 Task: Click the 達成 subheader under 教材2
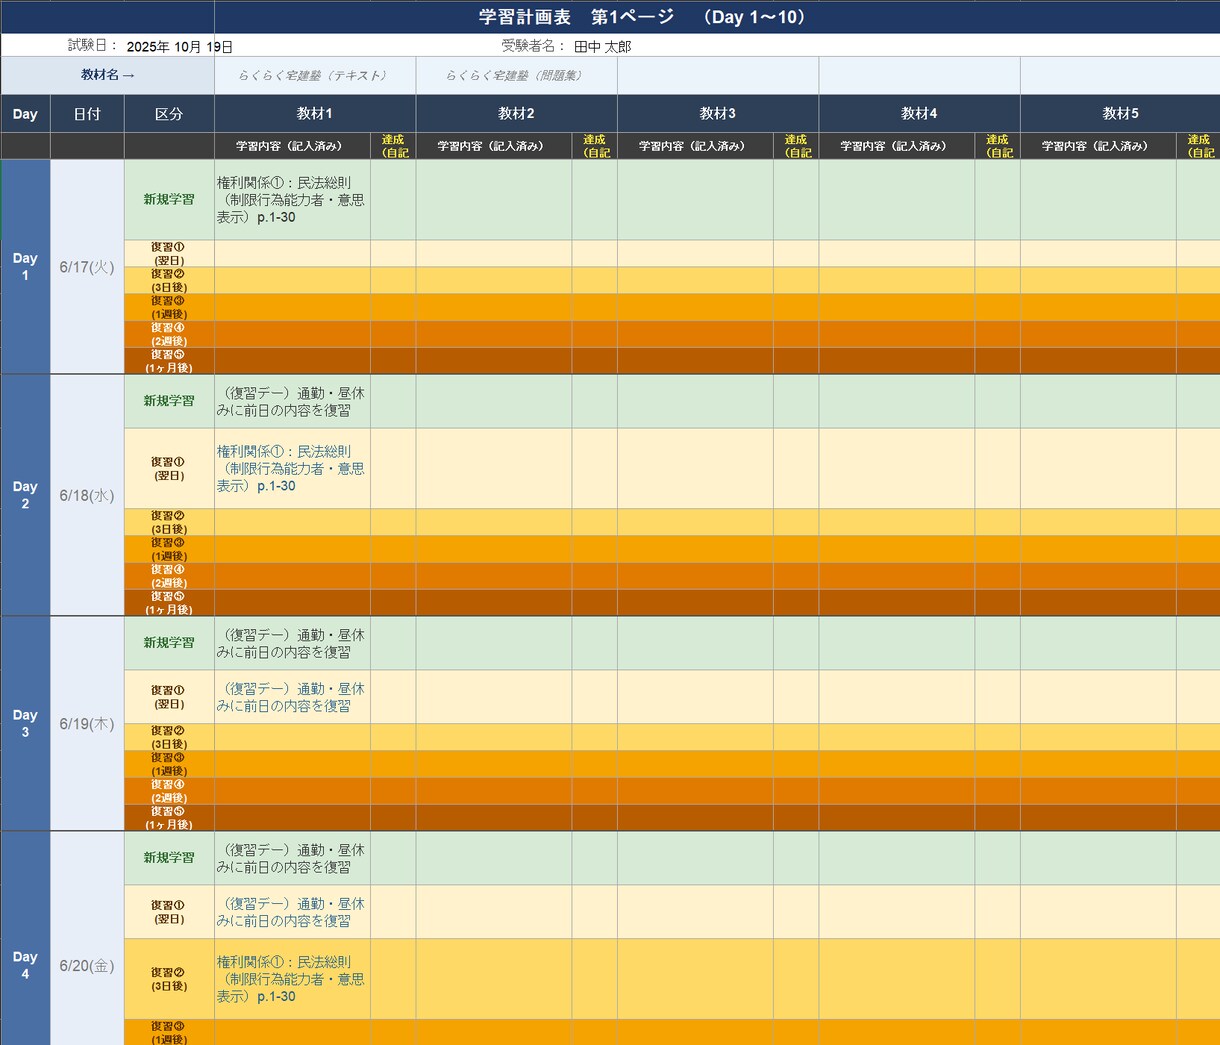(x=594, y=146)
